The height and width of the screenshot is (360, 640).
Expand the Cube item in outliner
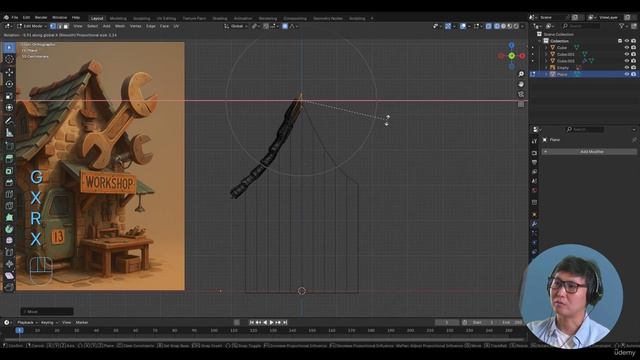coord(547,48)
